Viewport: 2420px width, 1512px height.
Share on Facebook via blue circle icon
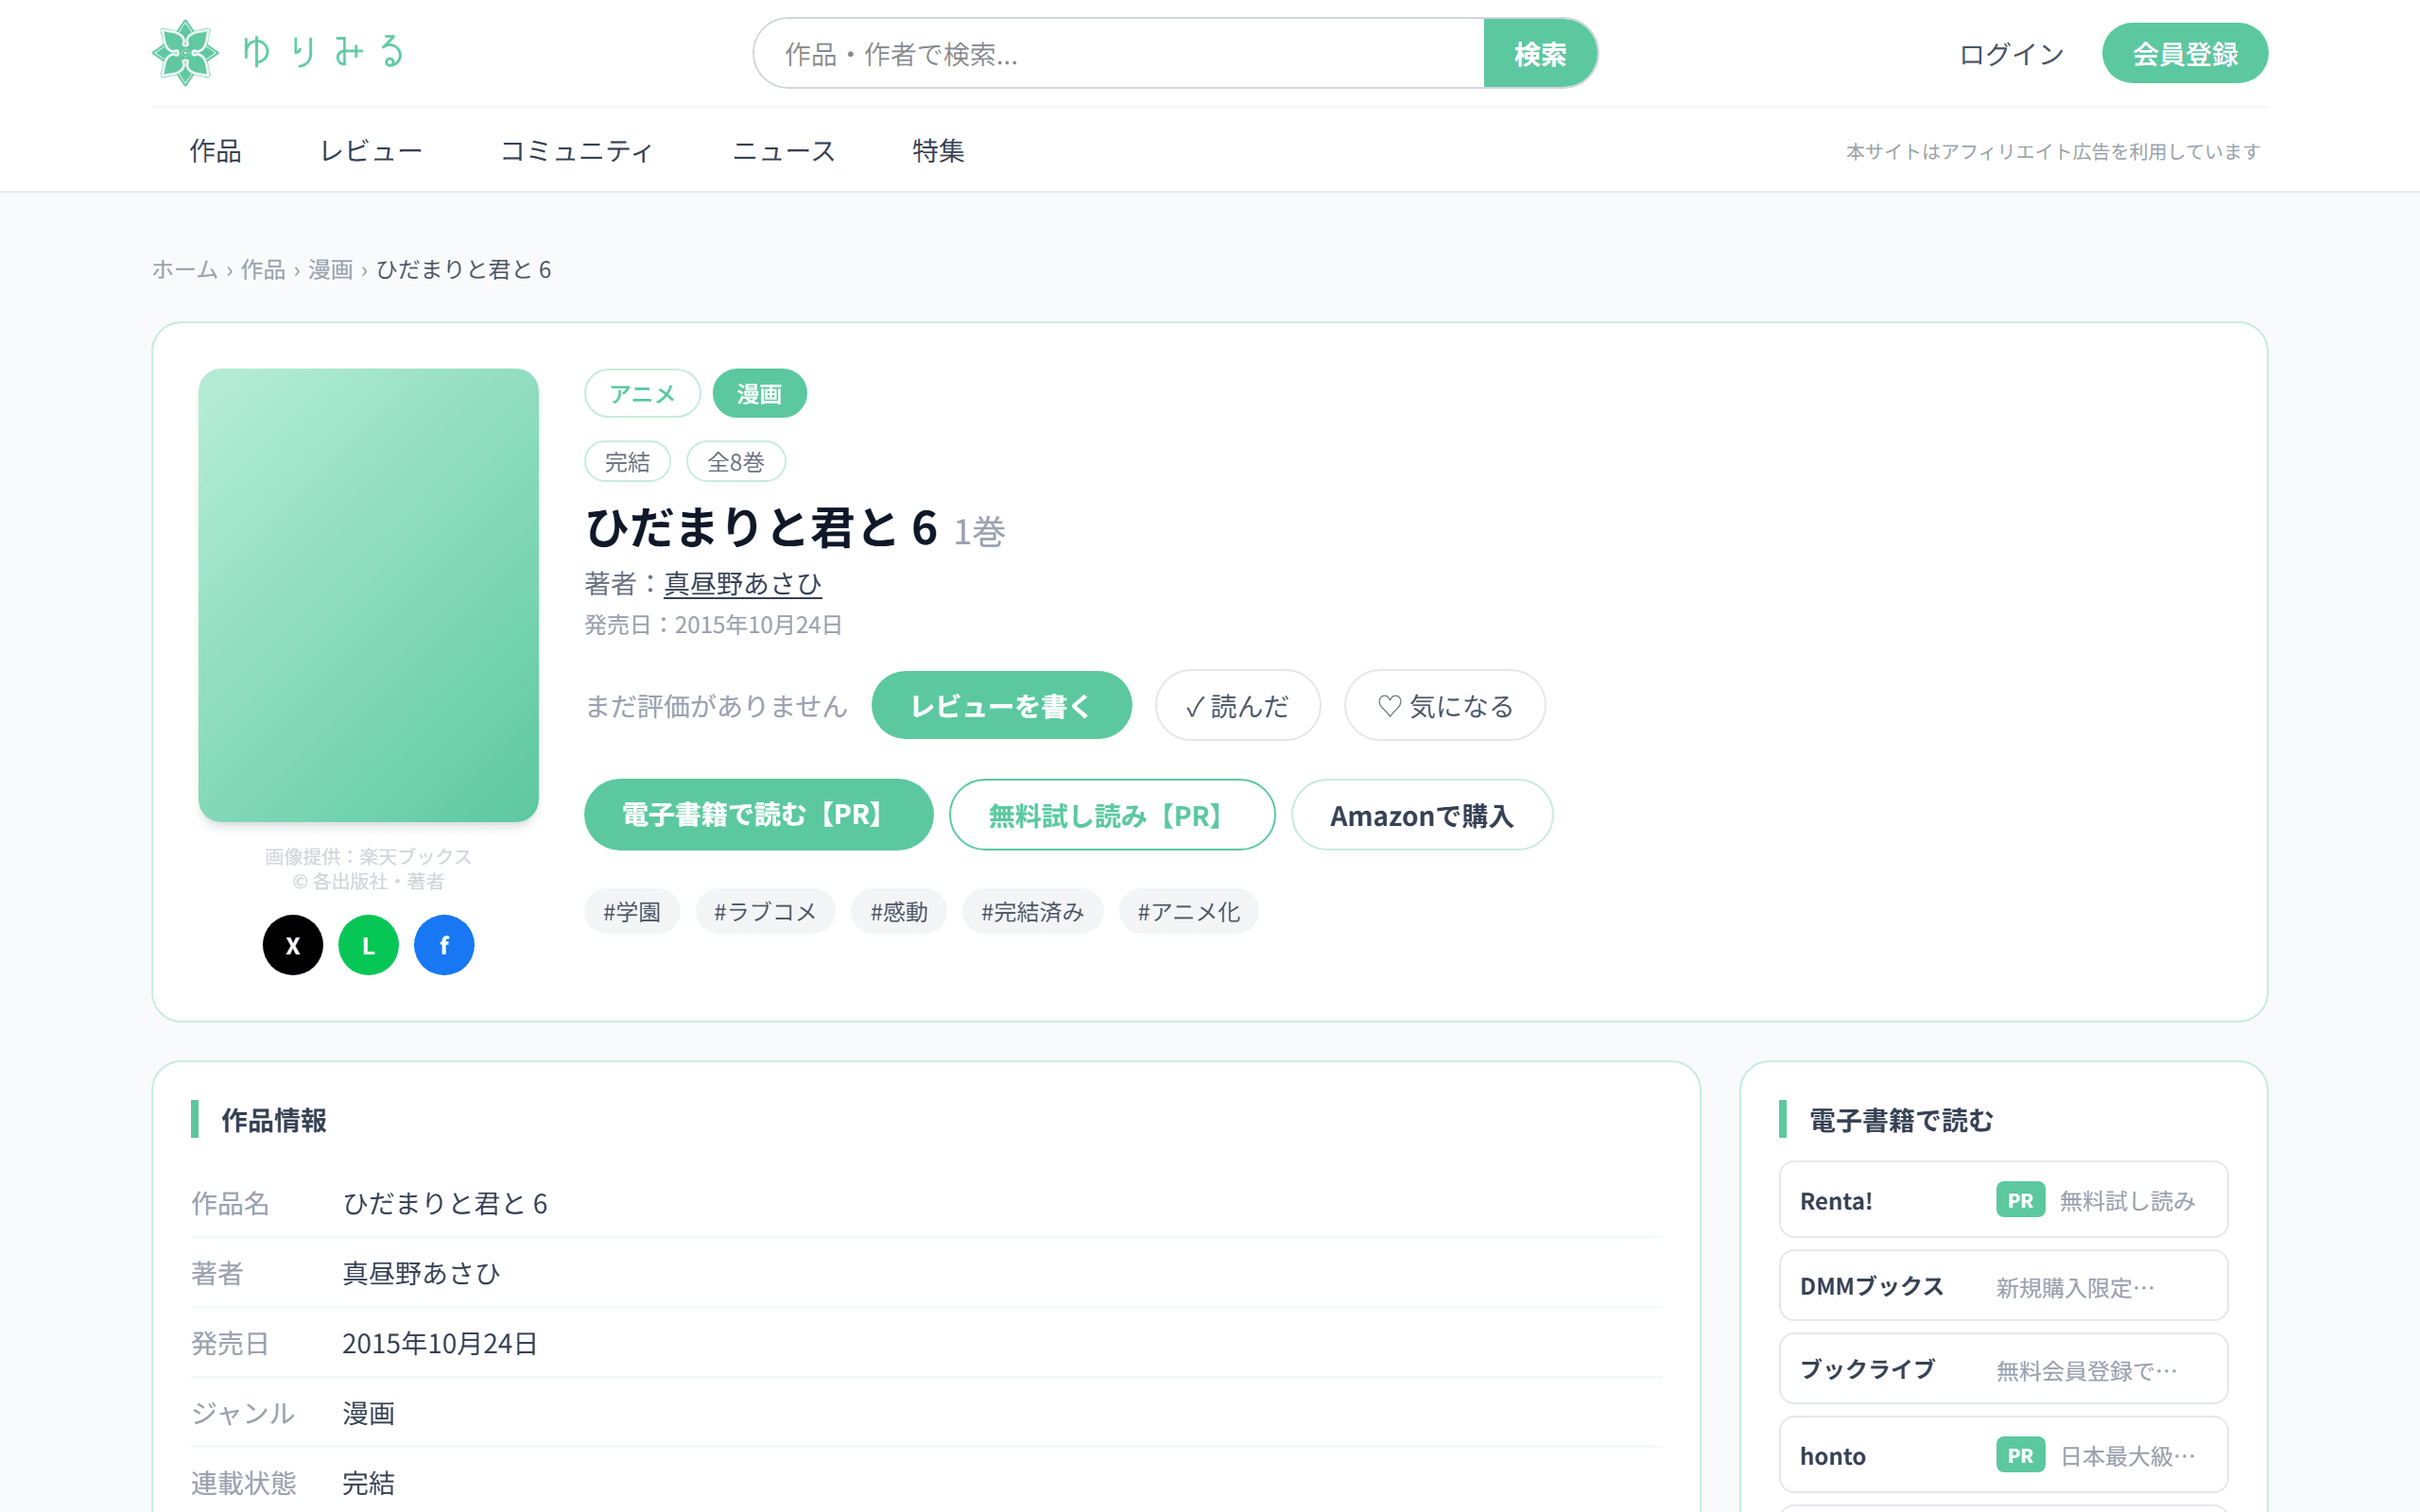444,945
